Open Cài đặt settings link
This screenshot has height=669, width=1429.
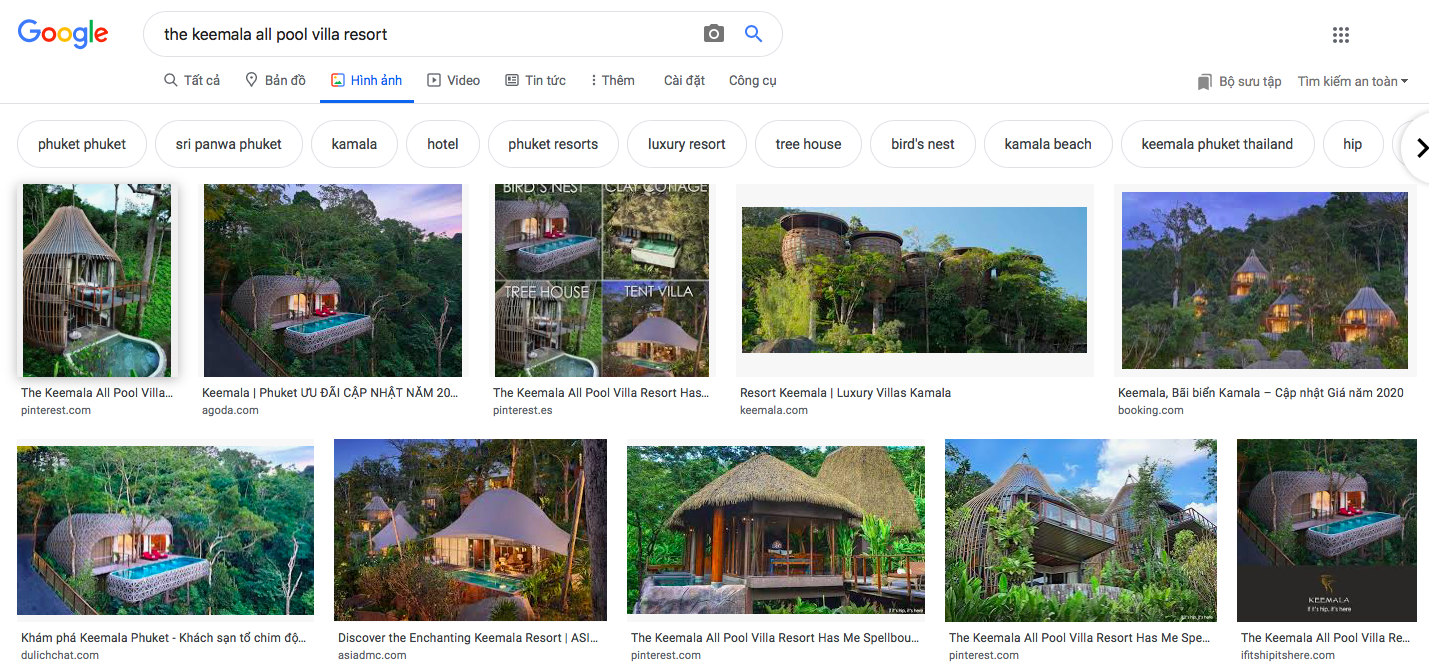pyautogui.click(x=684, y=80)
